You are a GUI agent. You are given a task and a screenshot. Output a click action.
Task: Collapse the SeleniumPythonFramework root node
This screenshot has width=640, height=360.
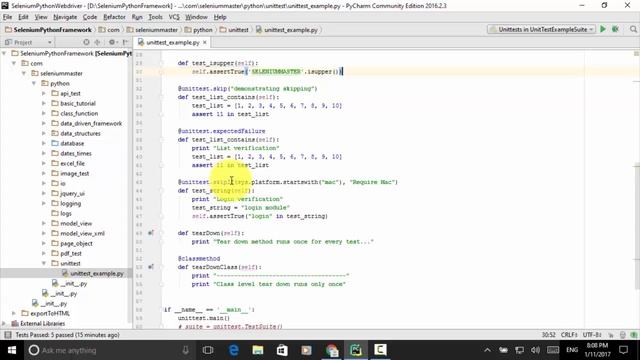click(4, 53)
